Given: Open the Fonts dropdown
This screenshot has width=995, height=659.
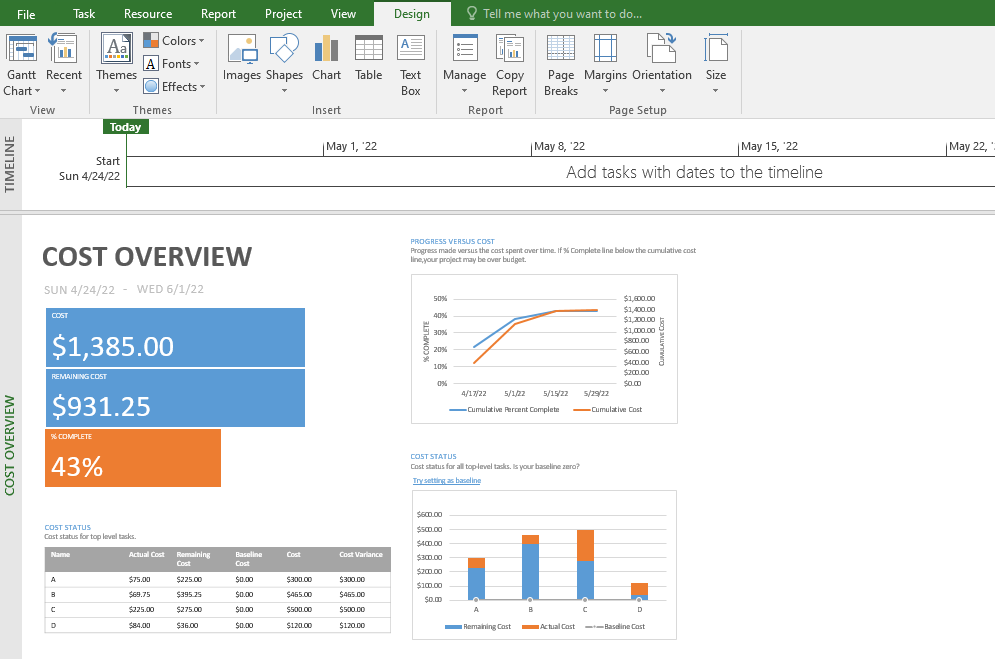Looking at the screenshot, I should (x=175, y=63).
